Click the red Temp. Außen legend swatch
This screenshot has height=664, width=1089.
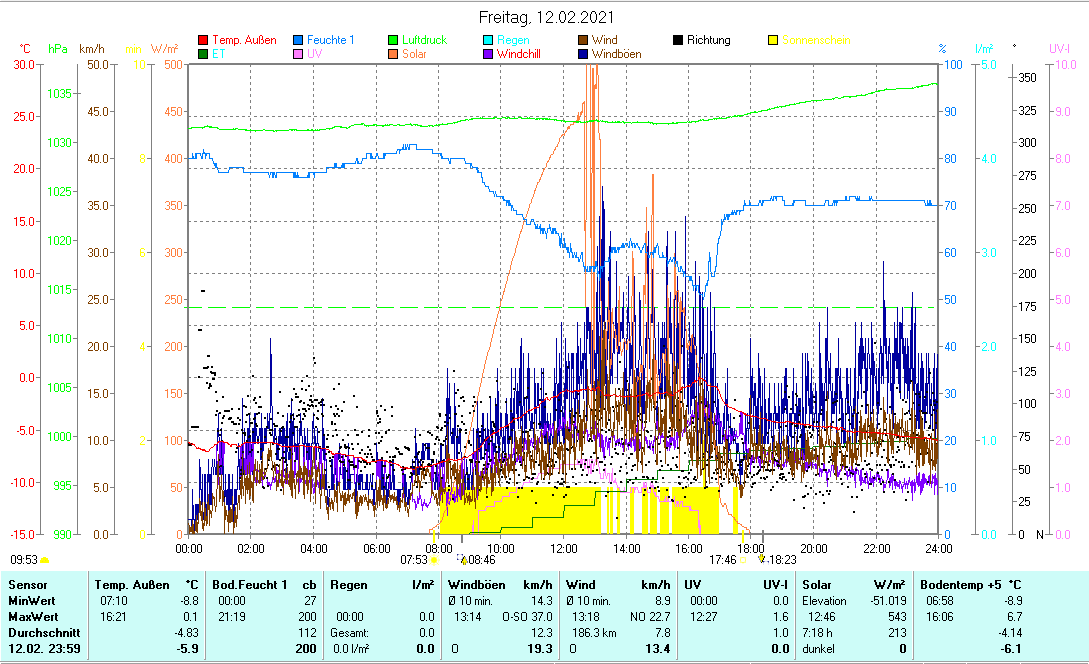204,40
